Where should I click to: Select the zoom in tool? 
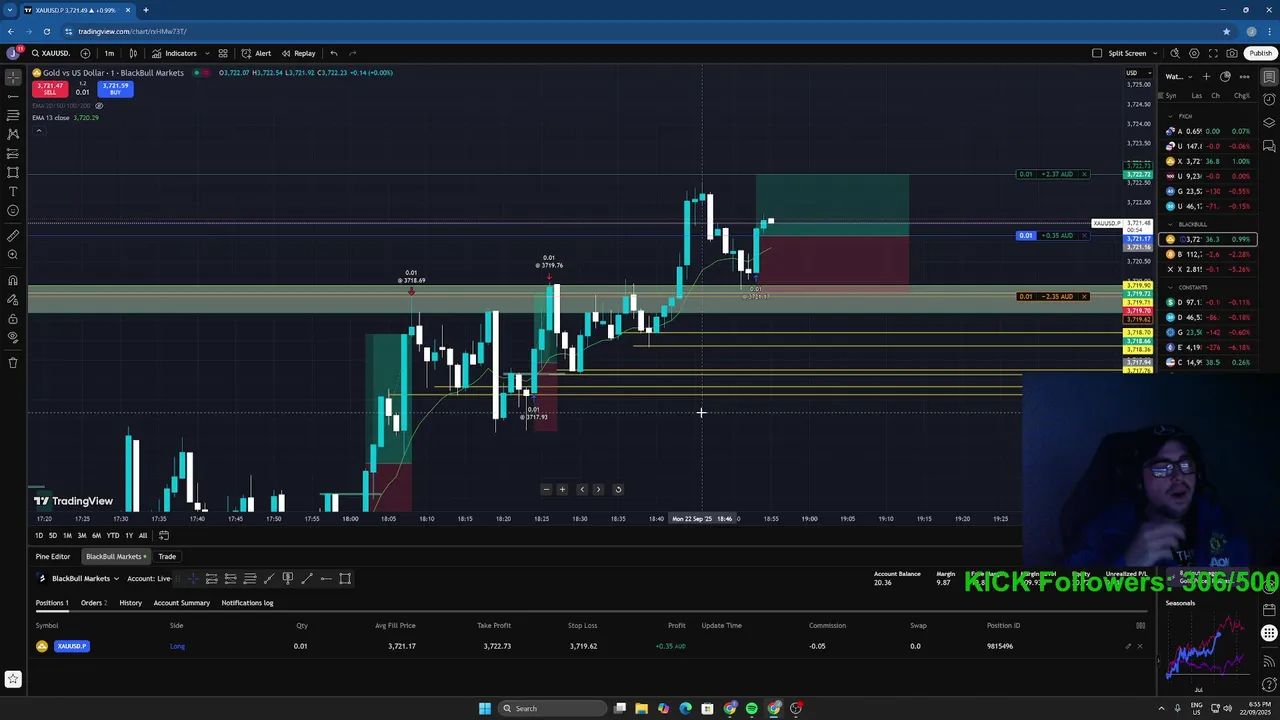[13, 255]
